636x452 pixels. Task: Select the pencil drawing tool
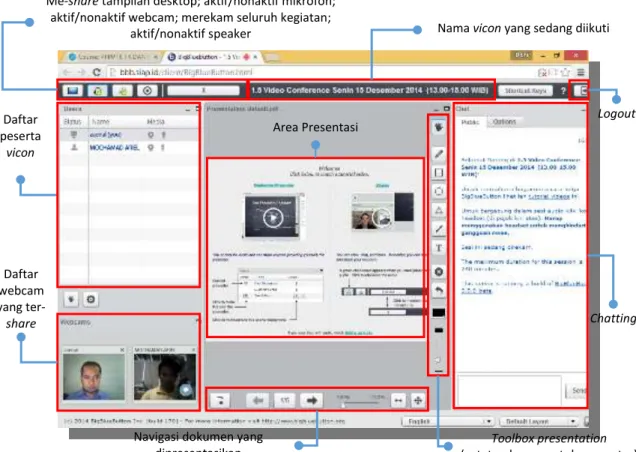pos(438,154)
